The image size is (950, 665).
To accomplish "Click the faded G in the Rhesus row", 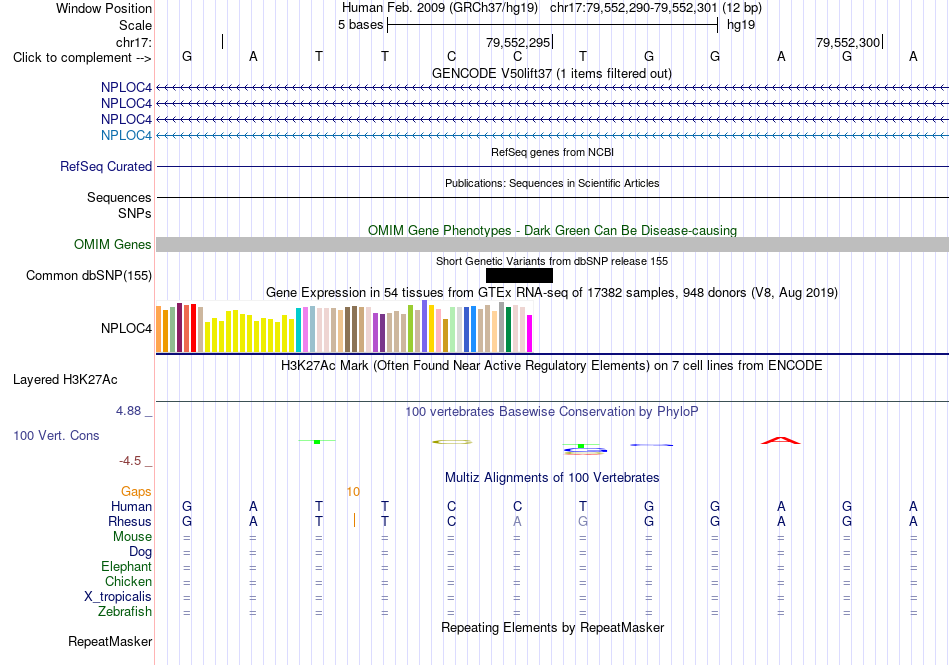I will 583,521.
